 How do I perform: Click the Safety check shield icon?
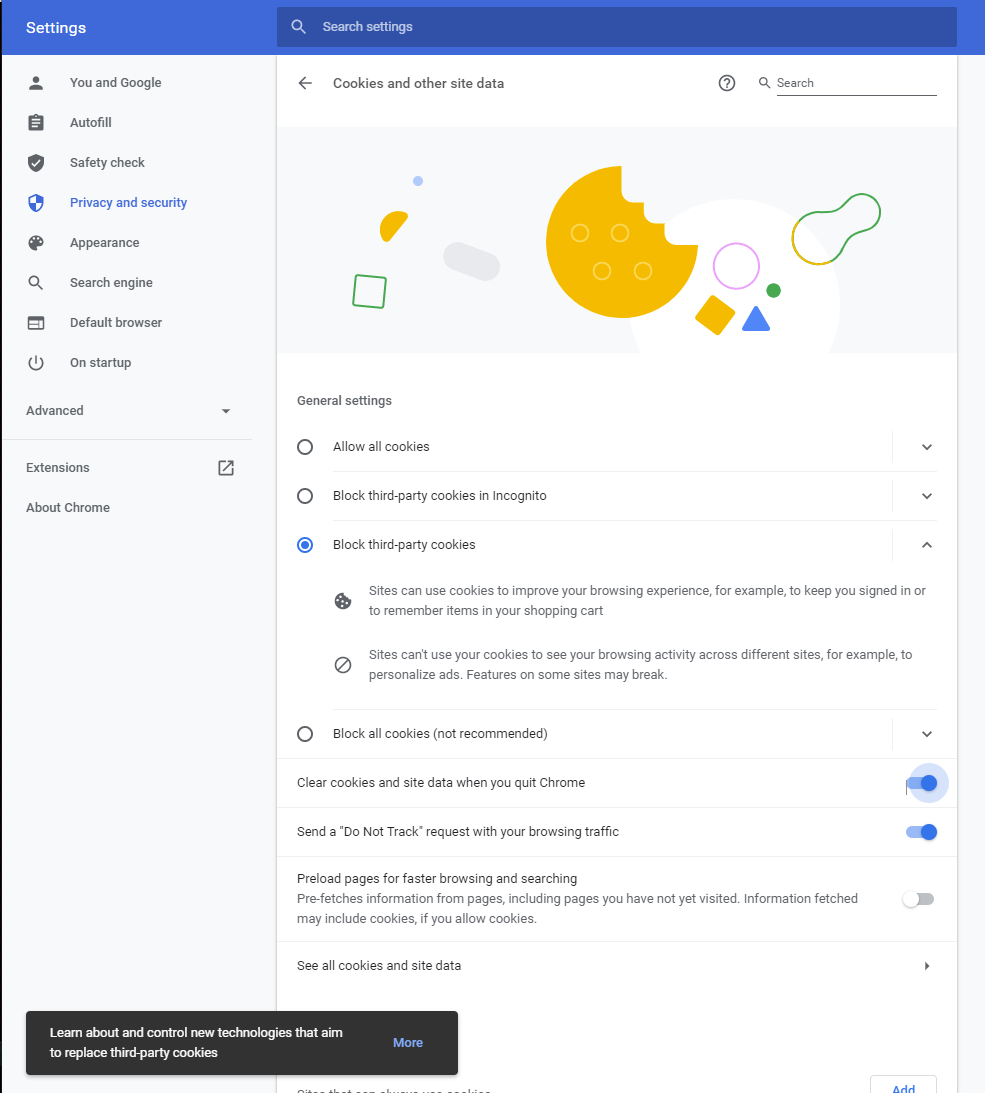tap(36, 163)
